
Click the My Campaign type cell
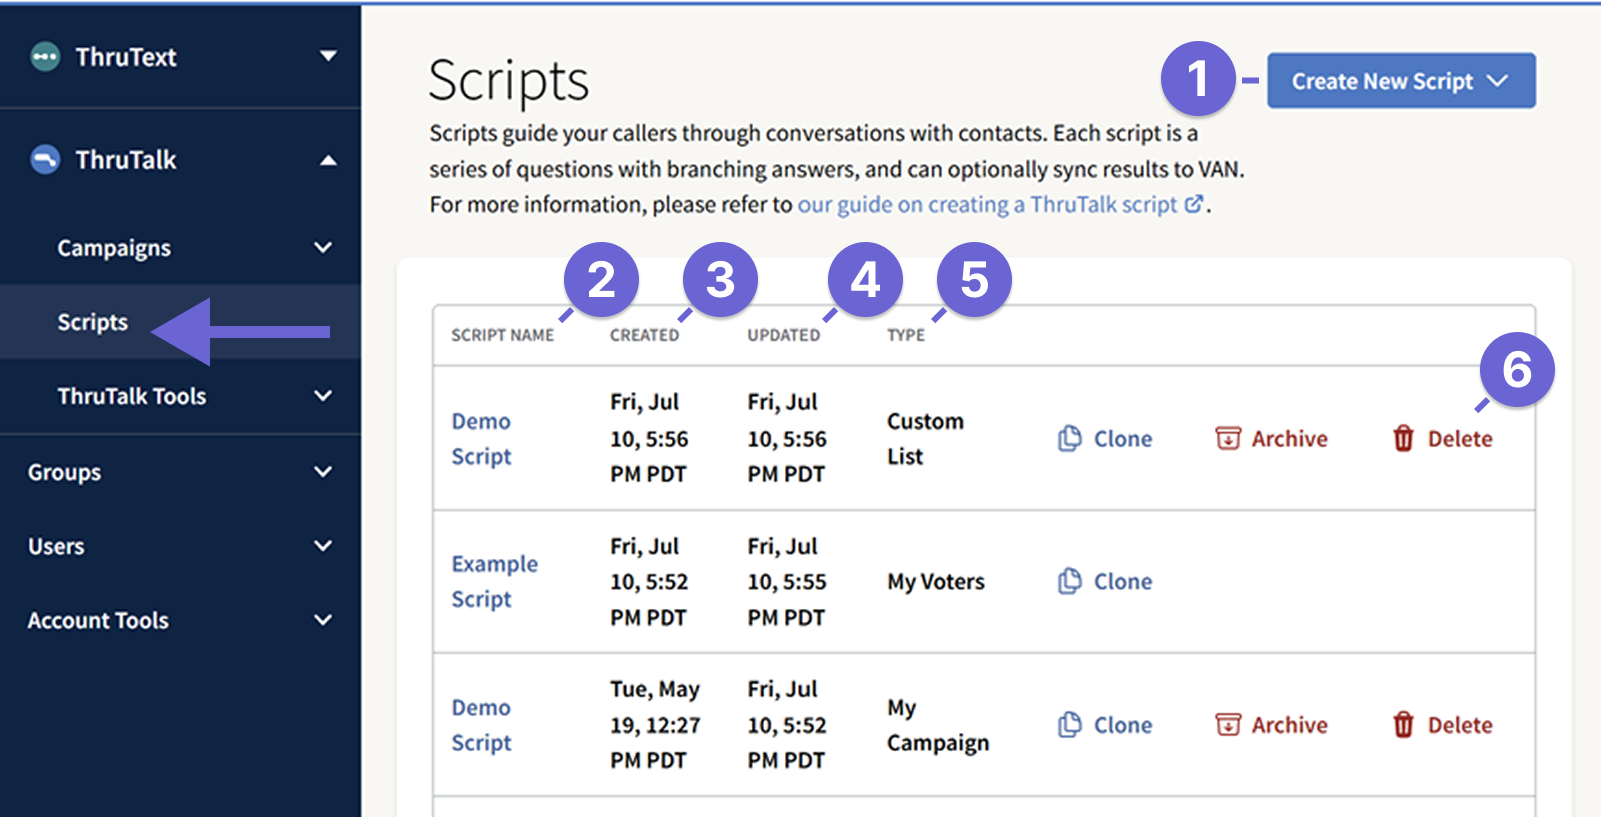coord(938,724)
